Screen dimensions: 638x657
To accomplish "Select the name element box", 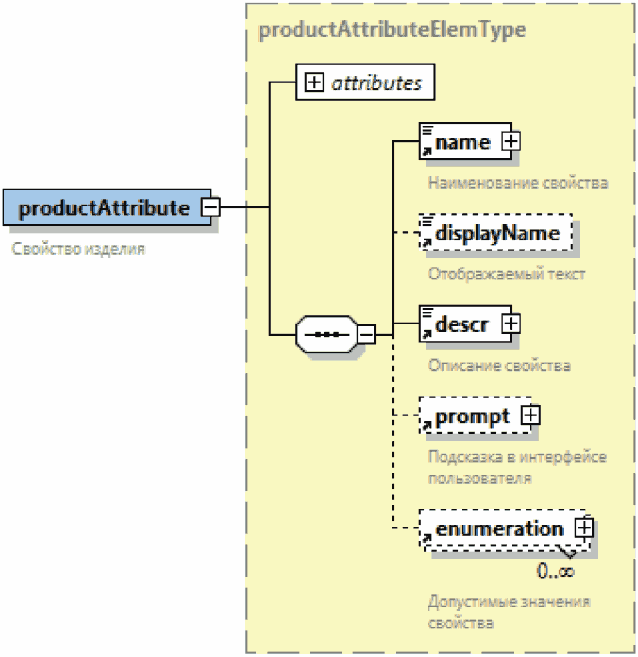I will tap(461, 143).
